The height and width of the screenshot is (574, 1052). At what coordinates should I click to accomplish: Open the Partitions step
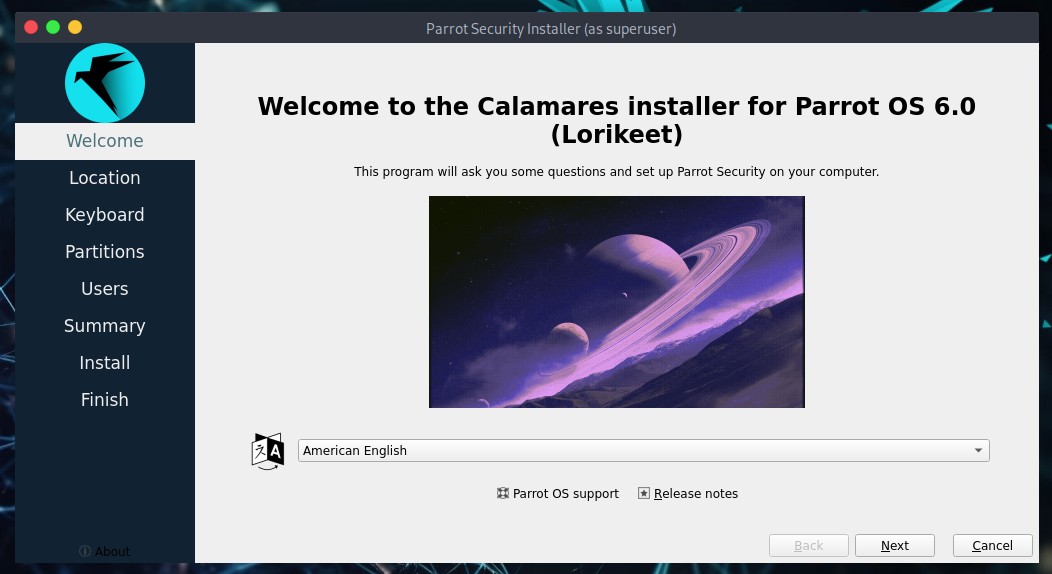105,251
